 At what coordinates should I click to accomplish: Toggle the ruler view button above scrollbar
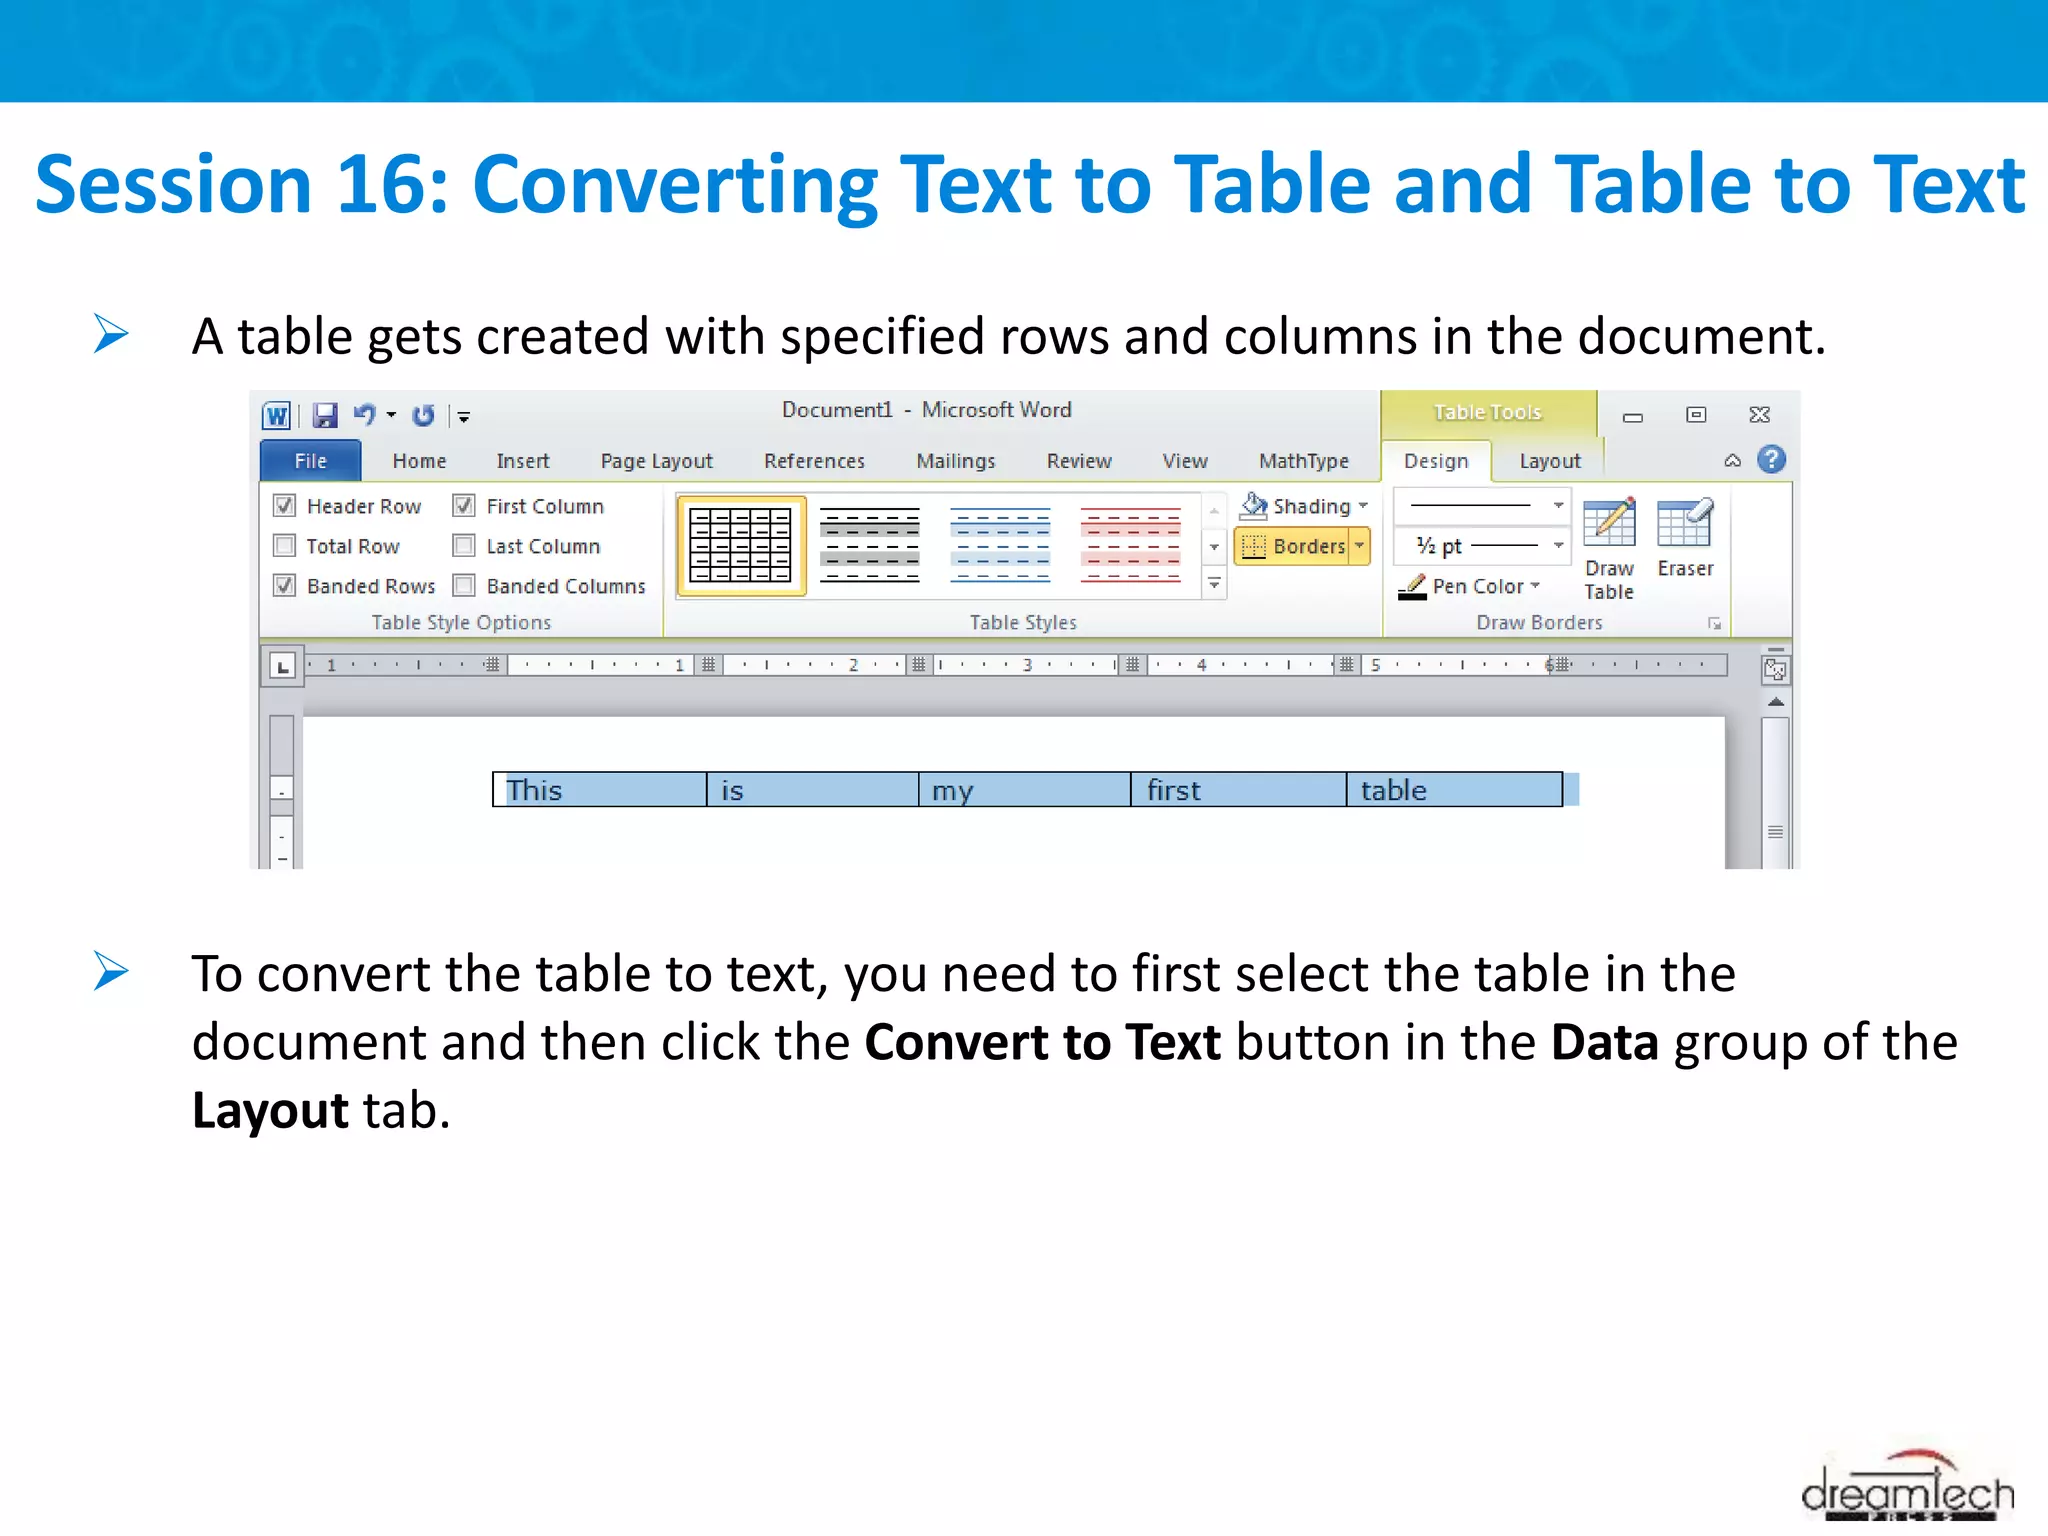click(x=1775, y=669)
